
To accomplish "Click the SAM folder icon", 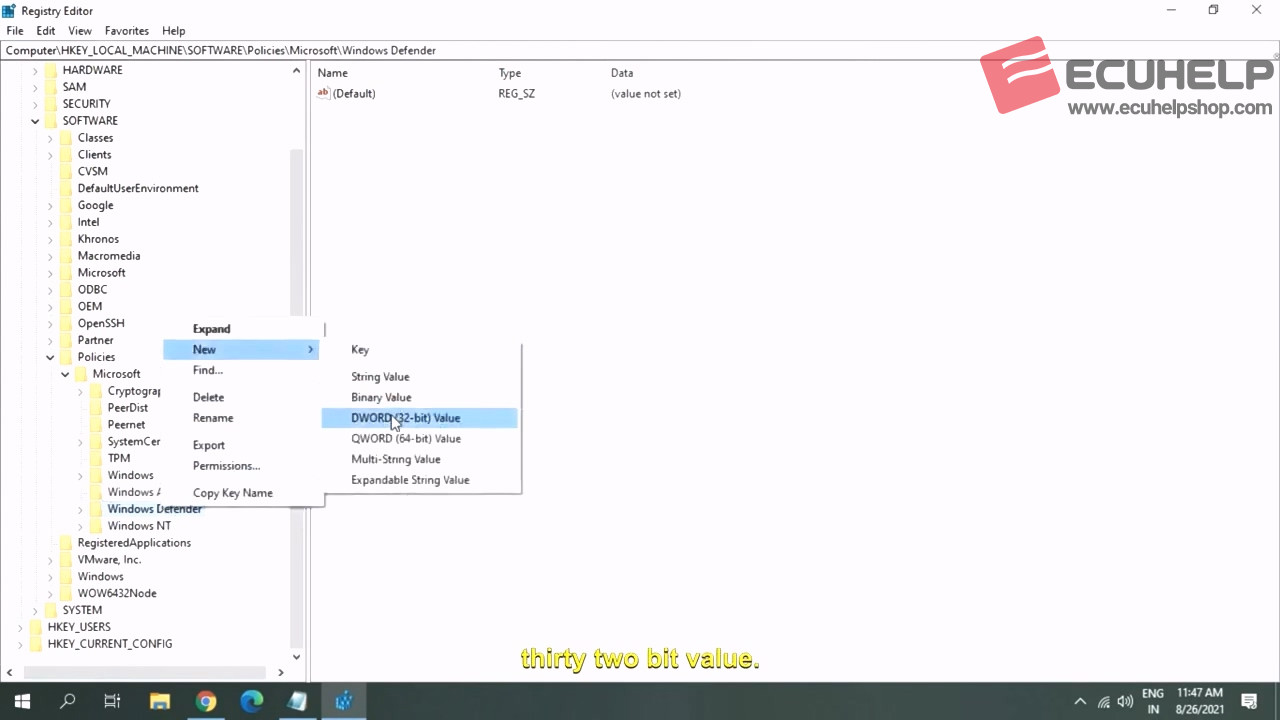I will [x=50, y=87].
